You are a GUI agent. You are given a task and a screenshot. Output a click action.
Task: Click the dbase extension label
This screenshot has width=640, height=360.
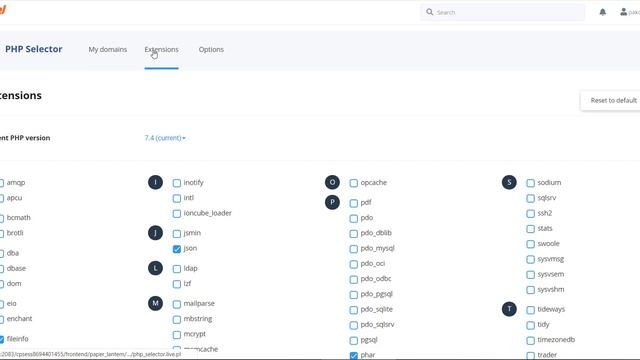(x=16, y=269)
